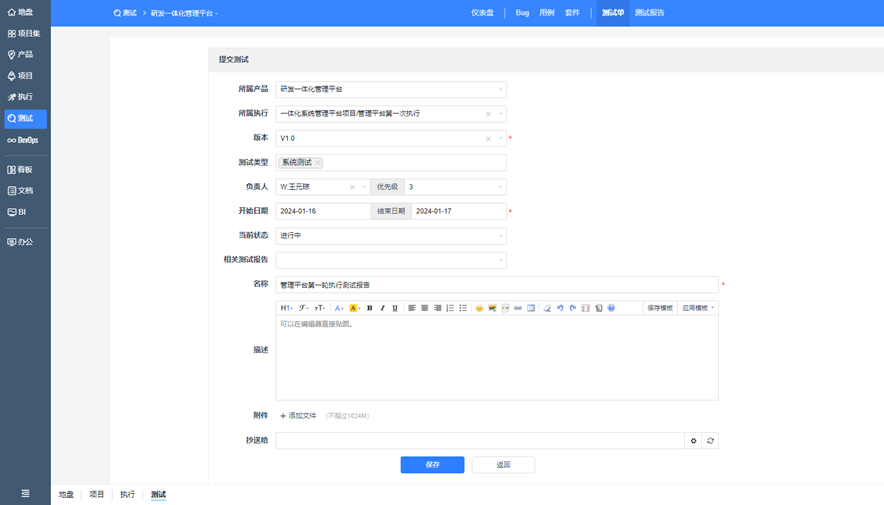Screen dimensions: 884x505
Task: Switch to 用例 tab
Action: (x=547, y=12)
